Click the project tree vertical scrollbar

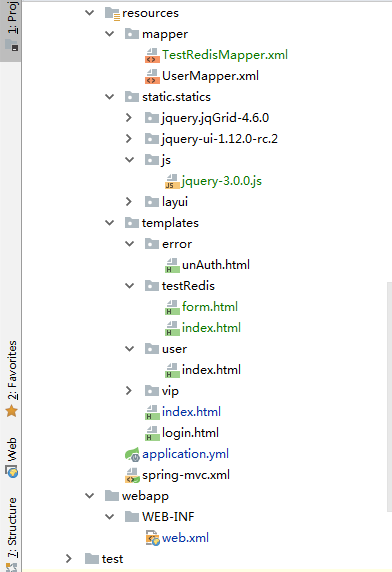(389, 397)
